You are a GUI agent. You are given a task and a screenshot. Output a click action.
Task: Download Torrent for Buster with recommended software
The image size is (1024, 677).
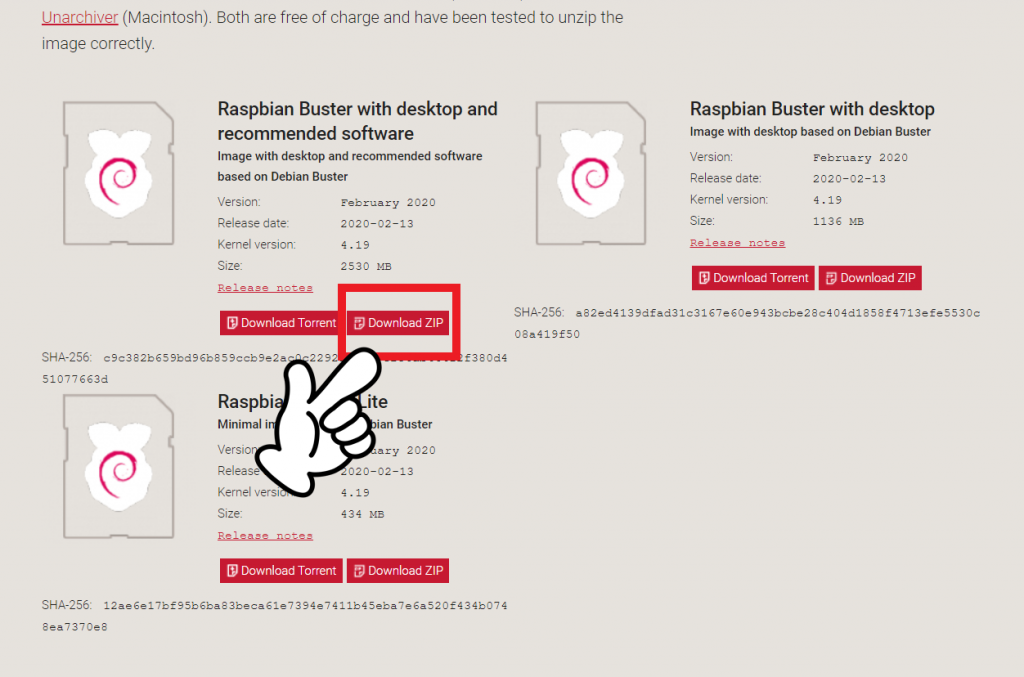point(281,323)
